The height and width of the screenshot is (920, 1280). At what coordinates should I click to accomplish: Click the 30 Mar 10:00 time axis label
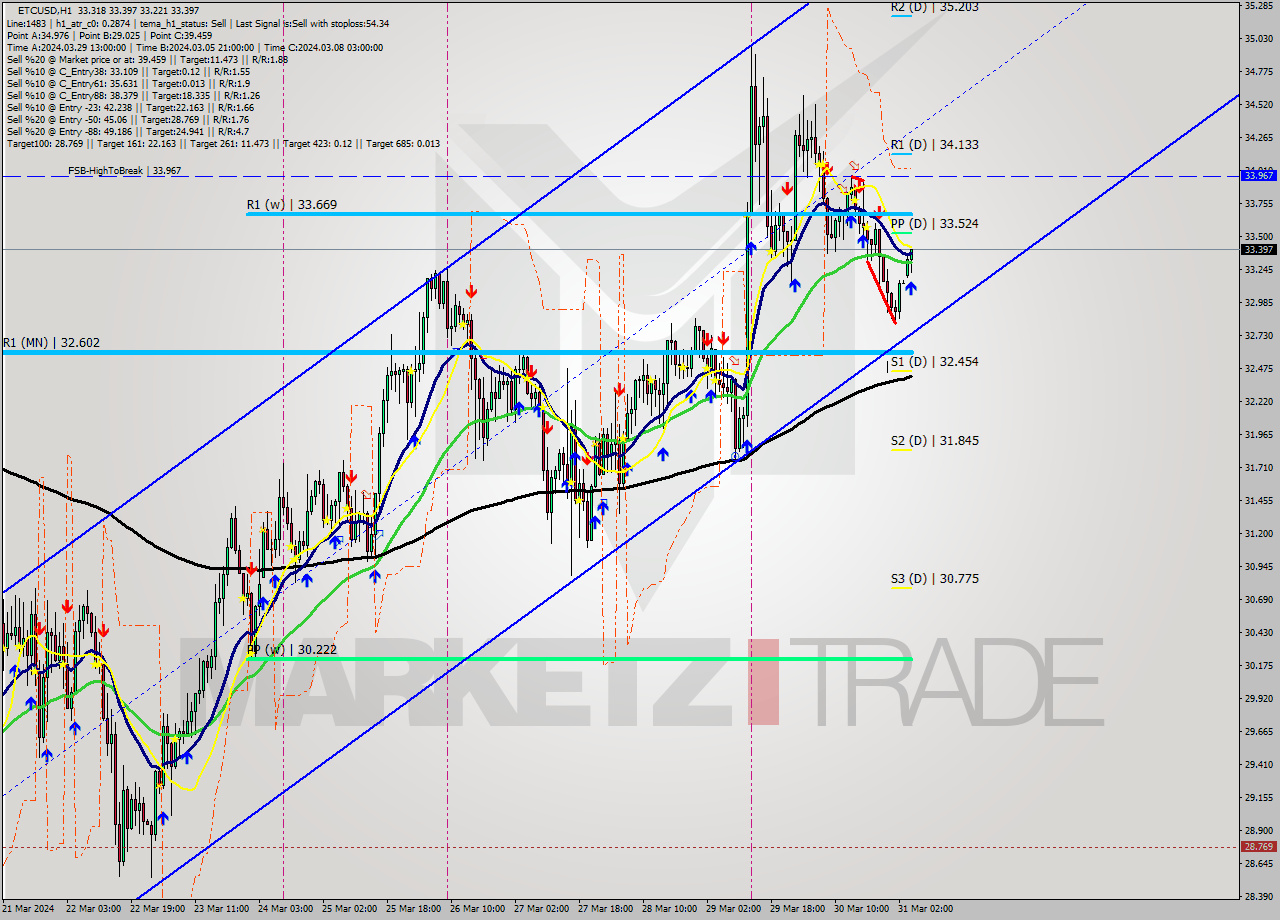pyautogui.click(x=861, y=909)
